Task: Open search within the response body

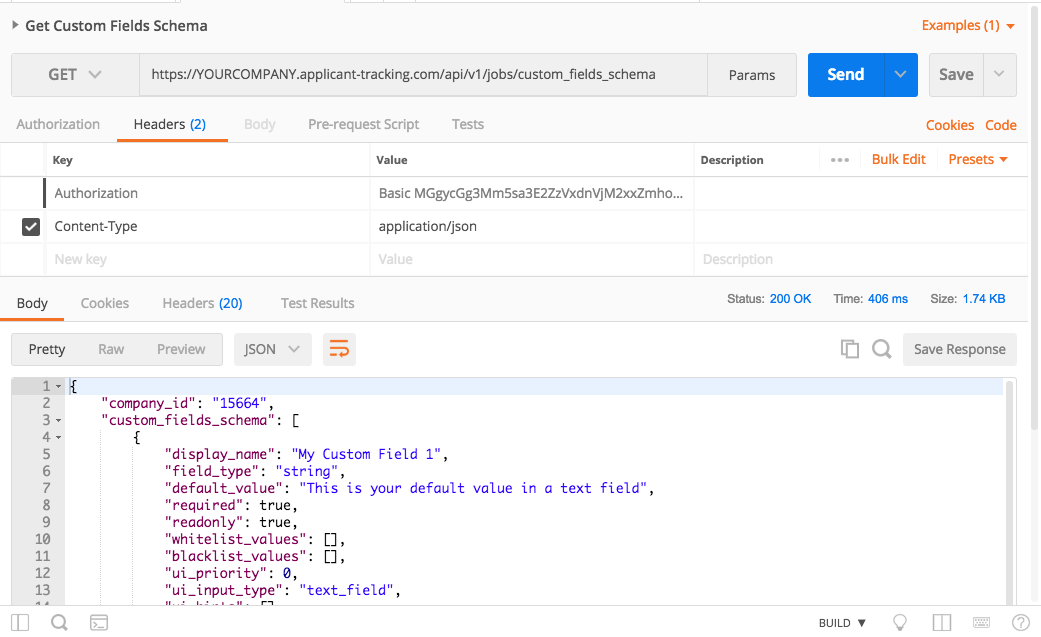Action: [x=882, y=349]
